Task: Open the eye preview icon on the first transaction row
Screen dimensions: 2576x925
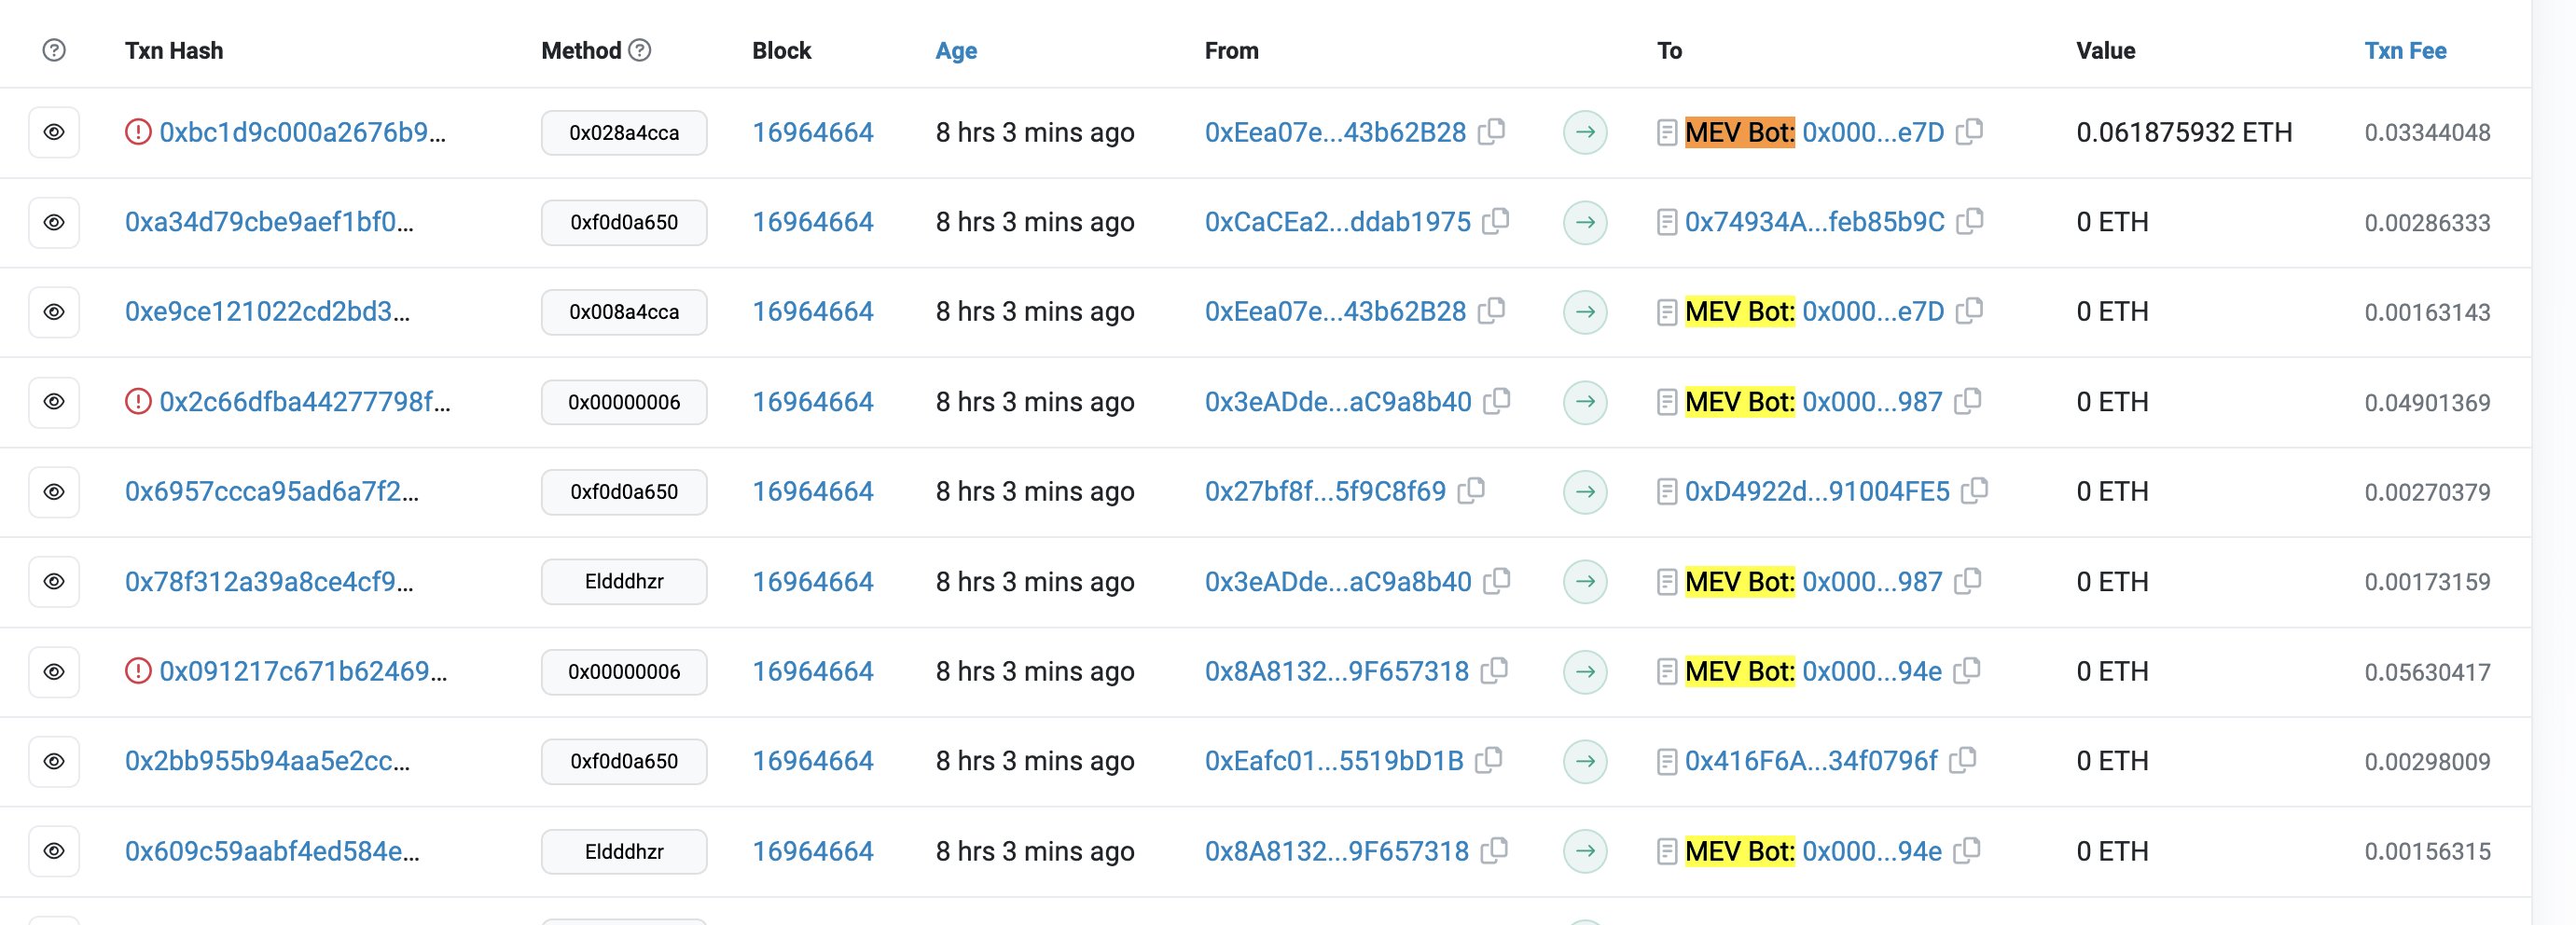Action: point(53,131)
